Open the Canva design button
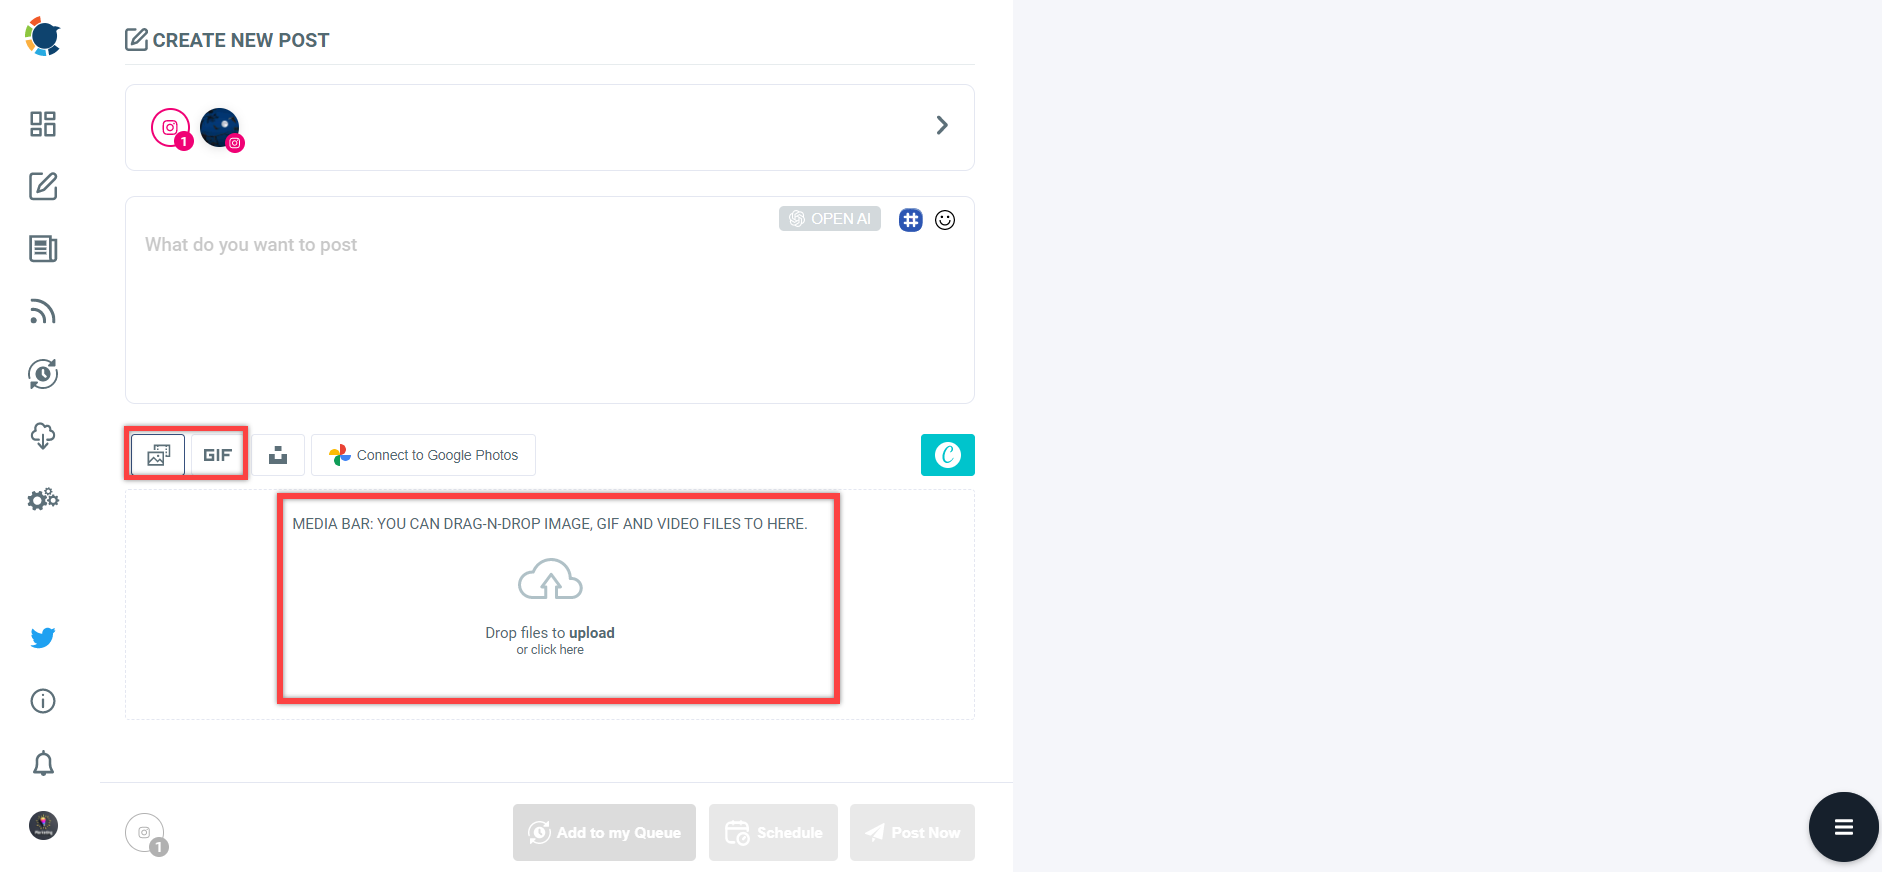The width and height of the screenshot is (1882, 873). point(947,455)
